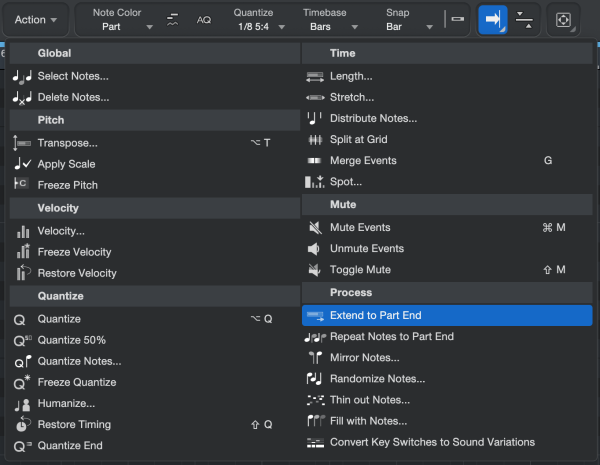Choose Toggle Mute menu item
This screenshot has height=465, width=600.
click(x=447, y=270)
